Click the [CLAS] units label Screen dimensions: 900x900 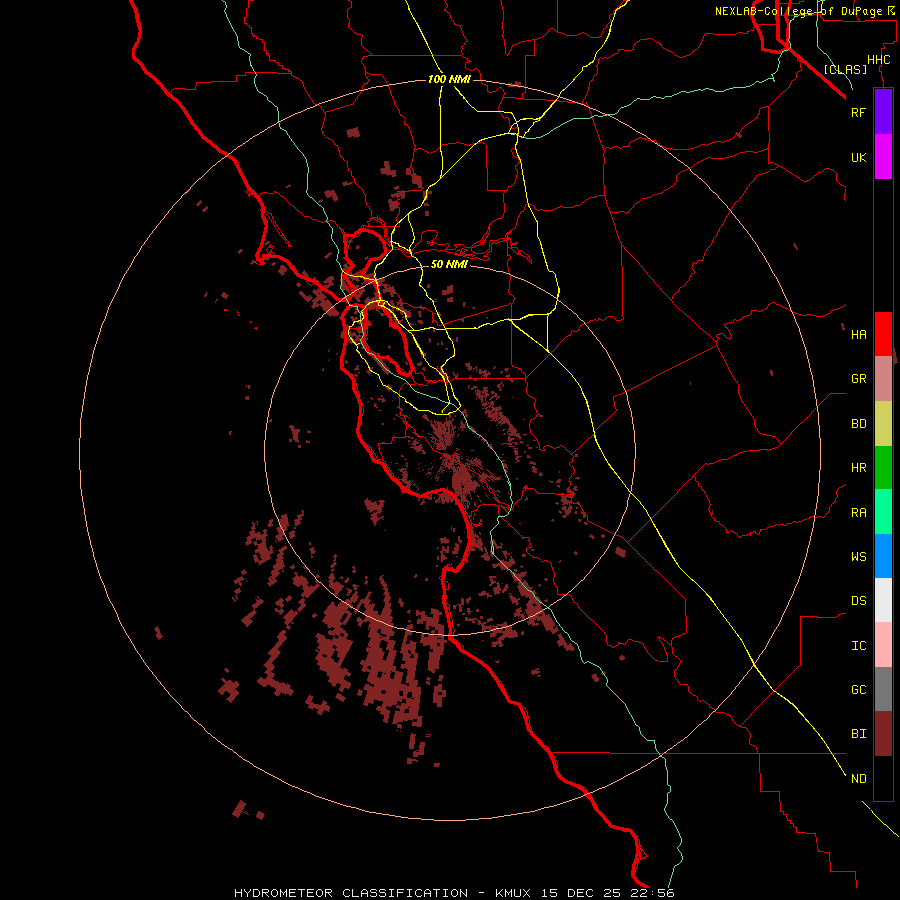point(845,69)
